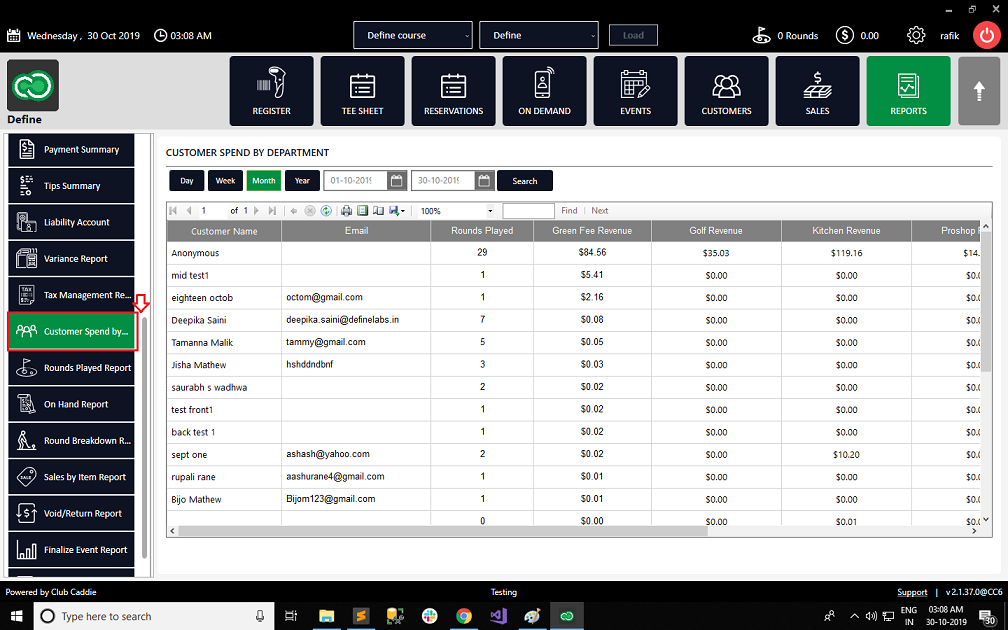Select the Week range toggle

click(225, 181)
